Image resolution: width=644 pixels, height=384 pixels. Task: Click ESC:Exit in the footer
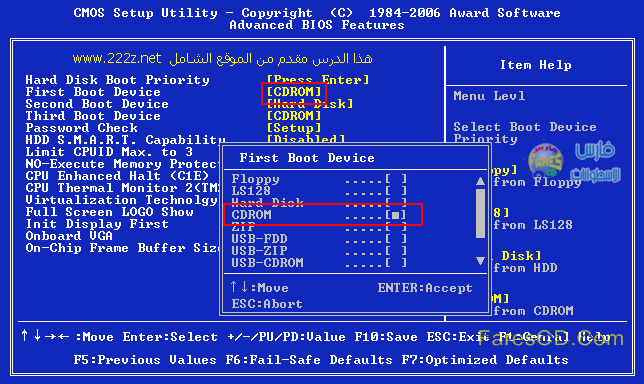point(458,337)
